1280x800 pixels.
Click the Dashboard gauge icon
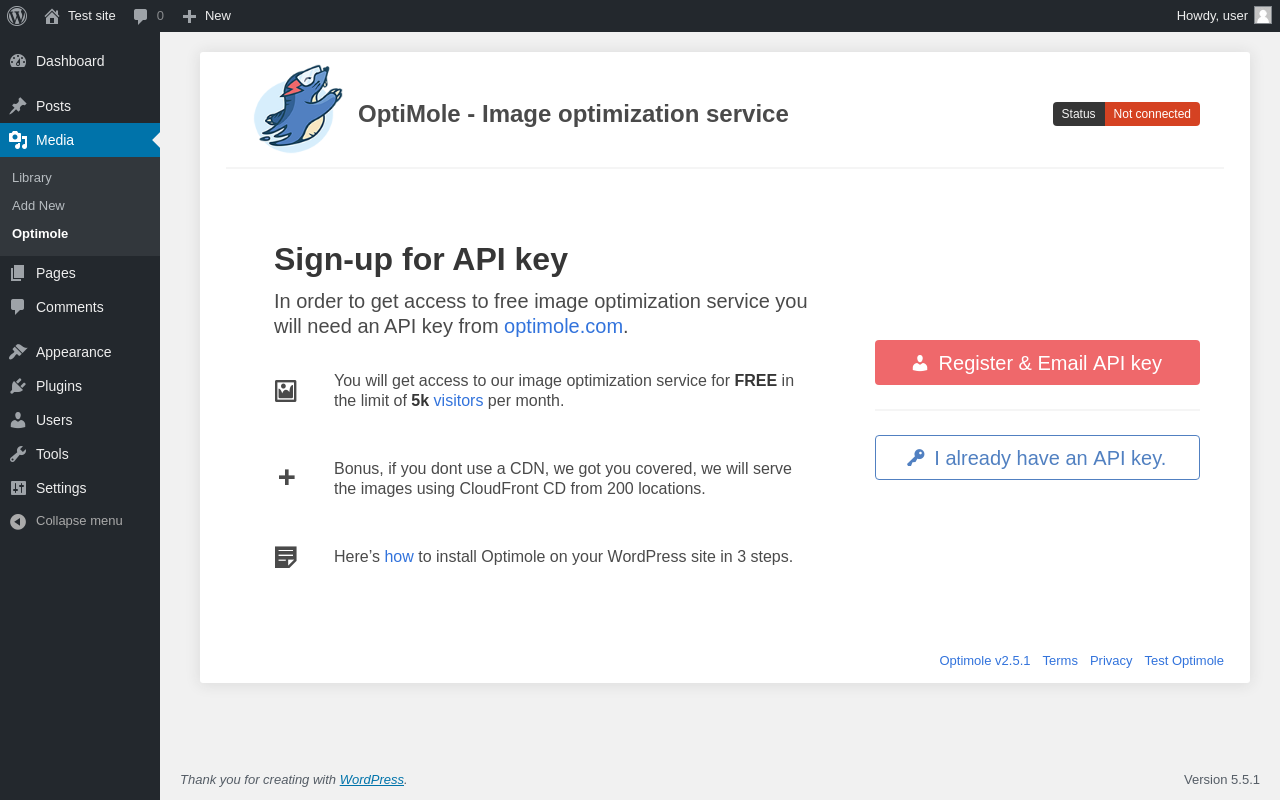click(x=18, y=61)
